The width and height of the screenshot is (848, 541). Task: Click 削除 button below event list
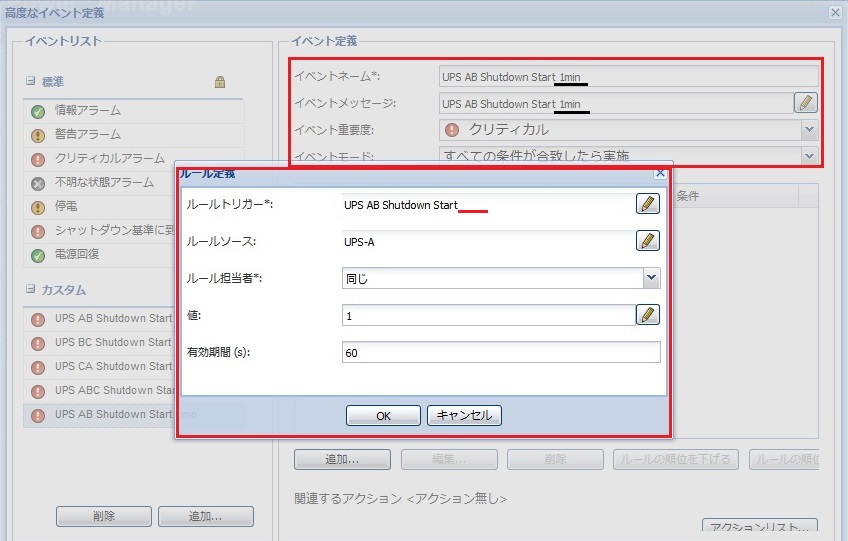[x=104, y=516]
